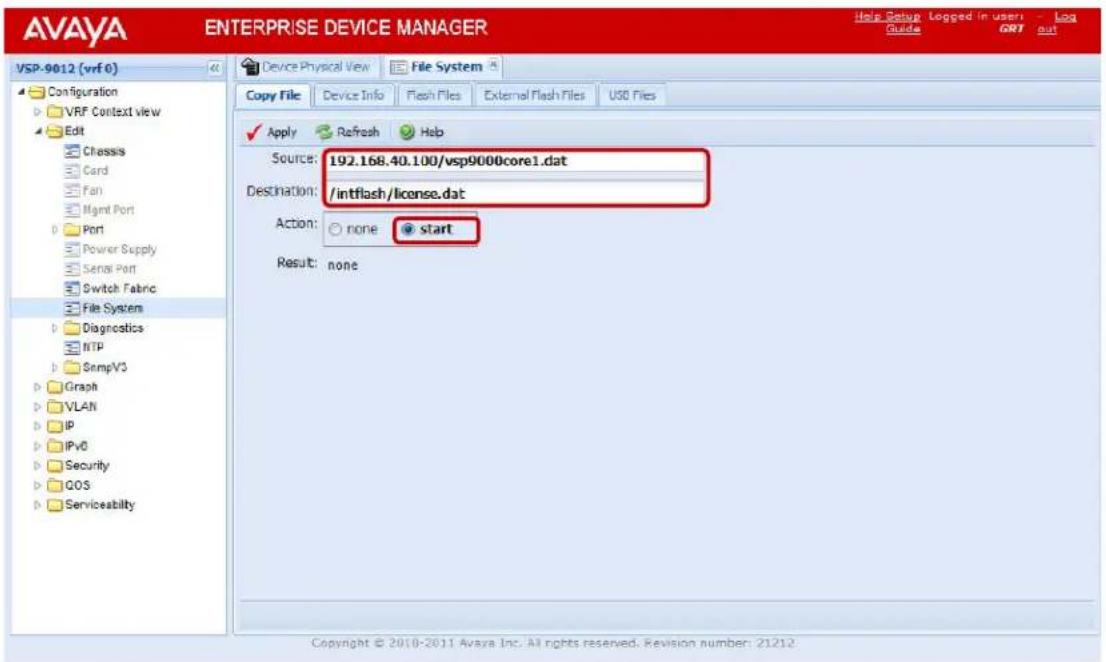Click the Log out link
Image resolution: width=1106 pixels, height=662 pixels.
point(1057,22)
